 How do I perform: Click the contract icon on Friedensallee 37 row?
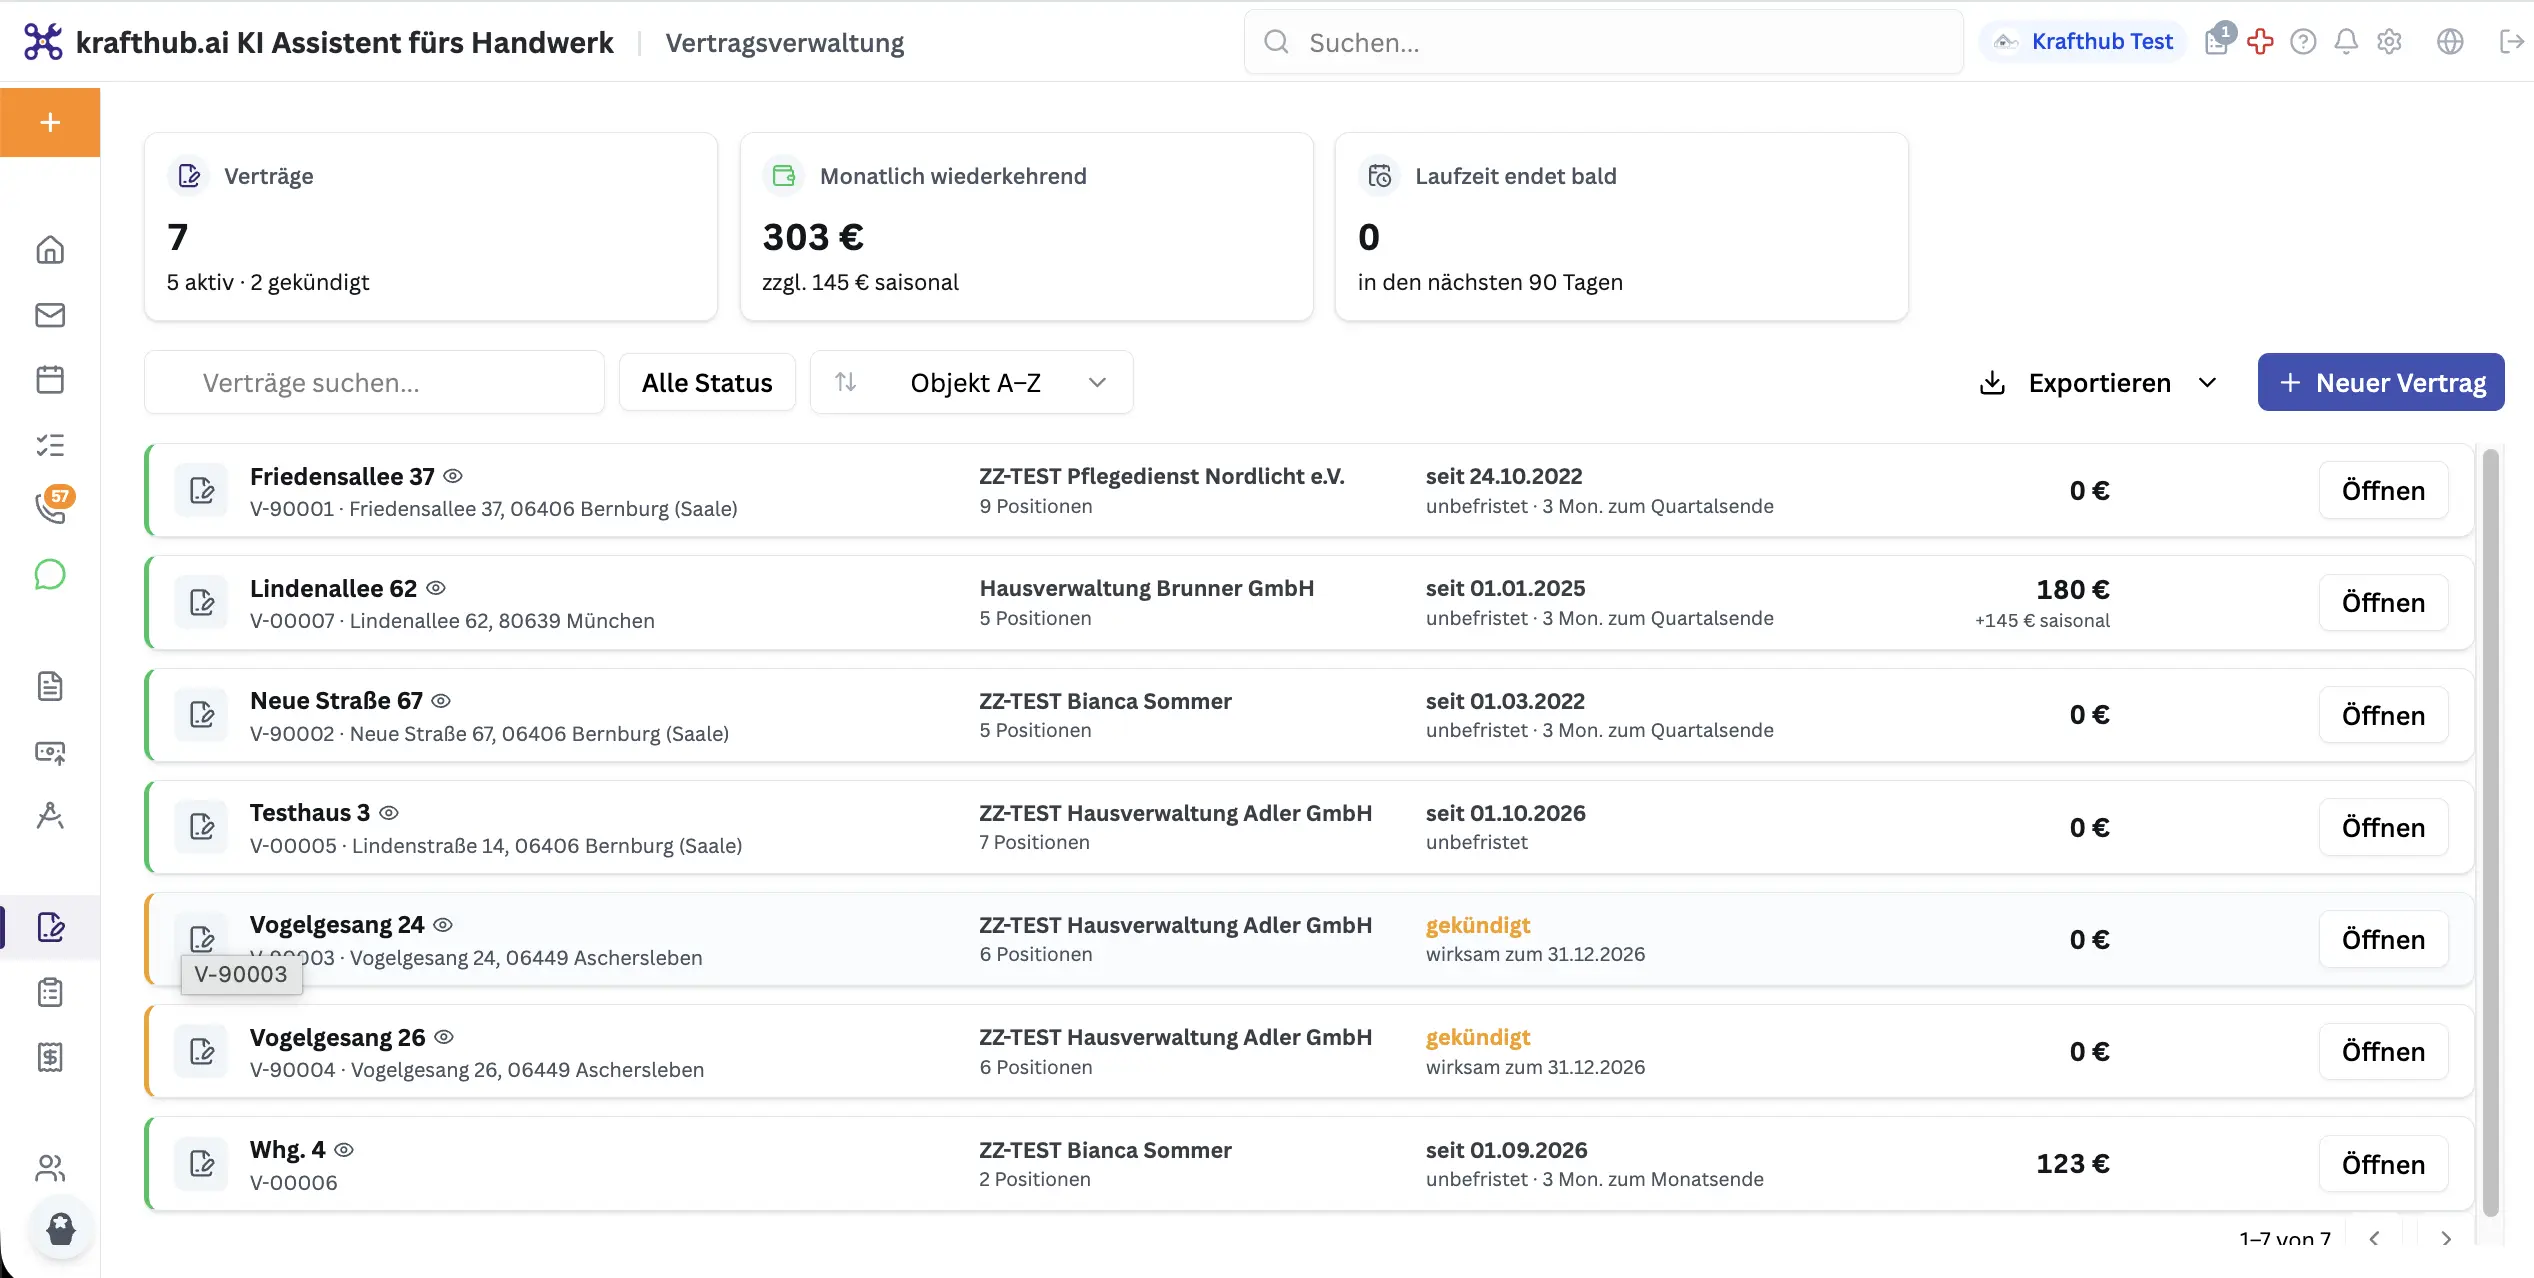202,490
